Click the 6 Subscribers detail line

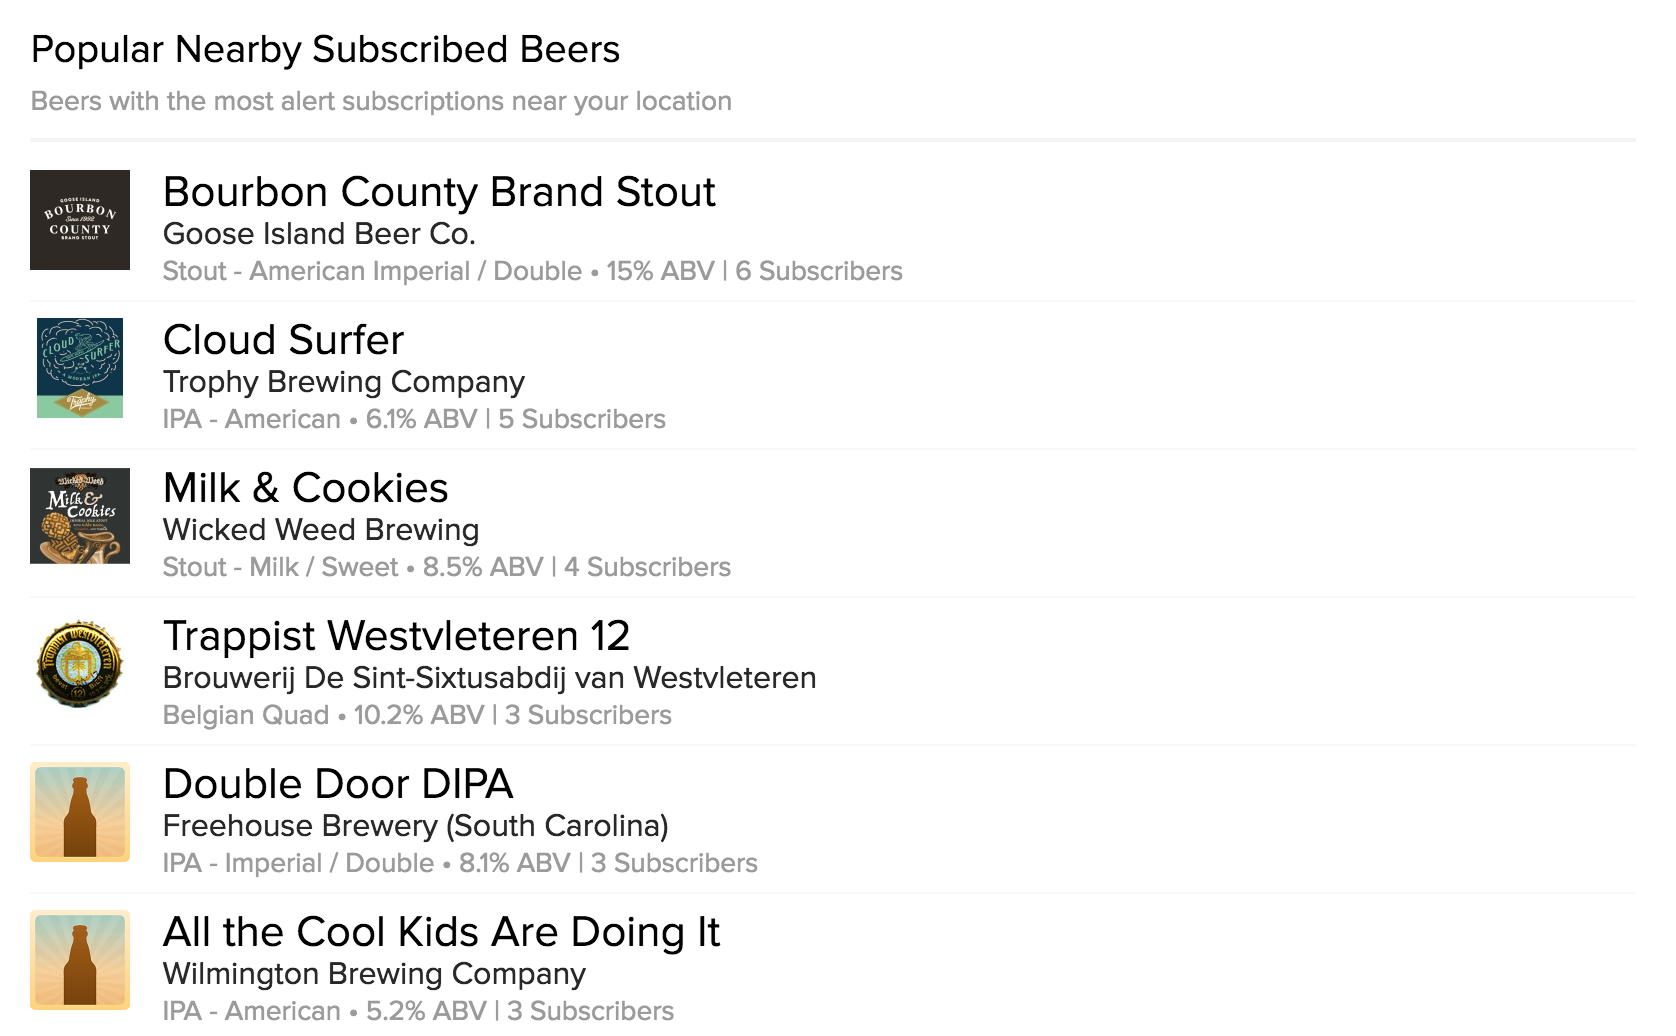point(532,272)
